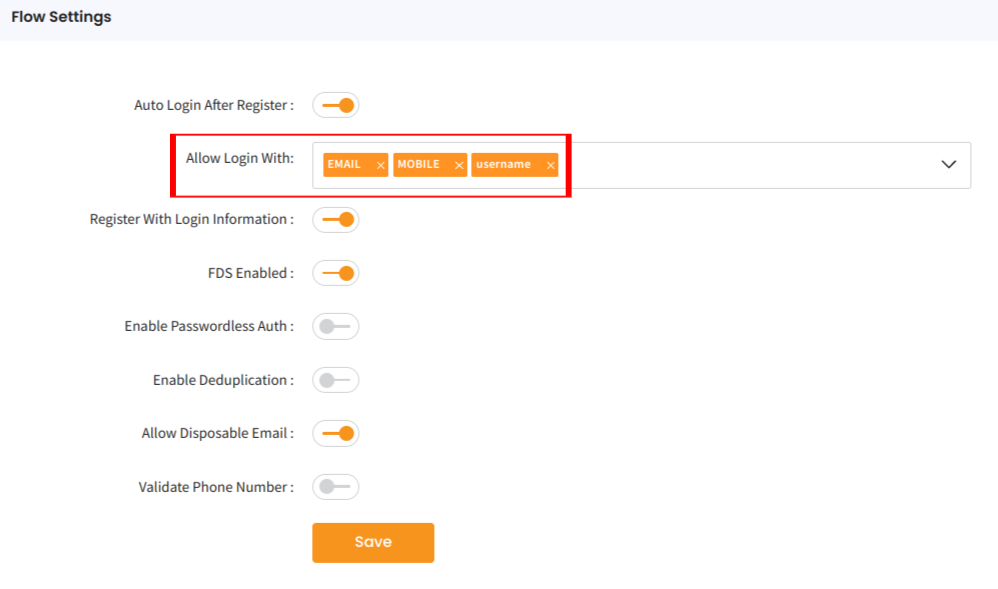This screenshot has width=998, height=589.
Task: Click the EMAIL tag chip
Action: (x=348, y=164)
